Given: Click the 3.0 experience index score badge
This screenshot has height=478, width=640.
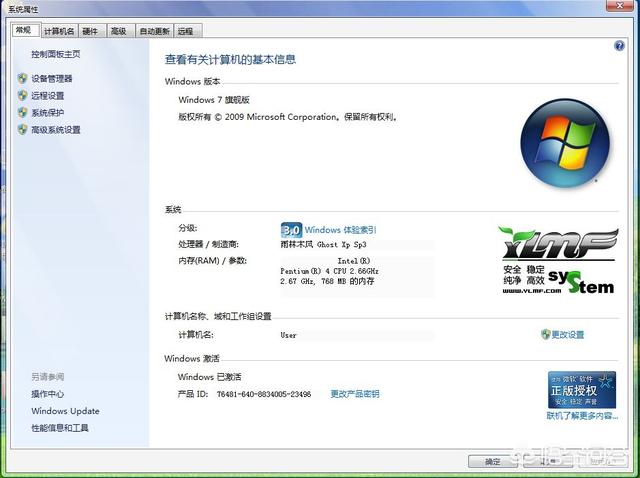Looking at the screenshot, I should (x=291, y=230).
